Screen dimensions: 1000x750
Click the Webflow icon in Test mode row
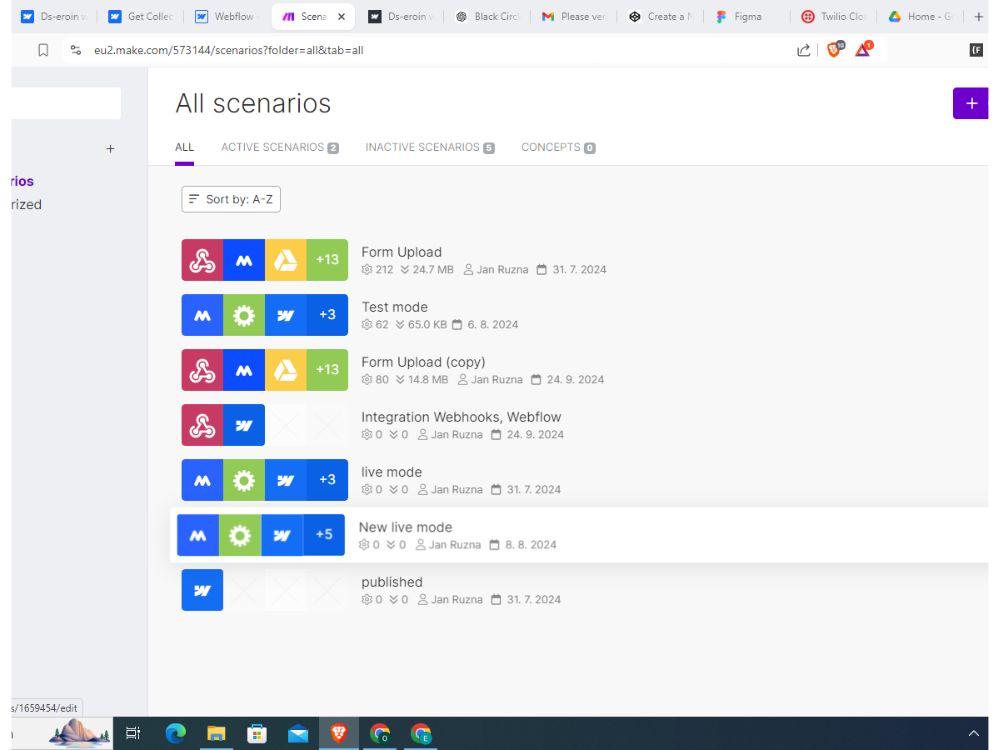286,315
